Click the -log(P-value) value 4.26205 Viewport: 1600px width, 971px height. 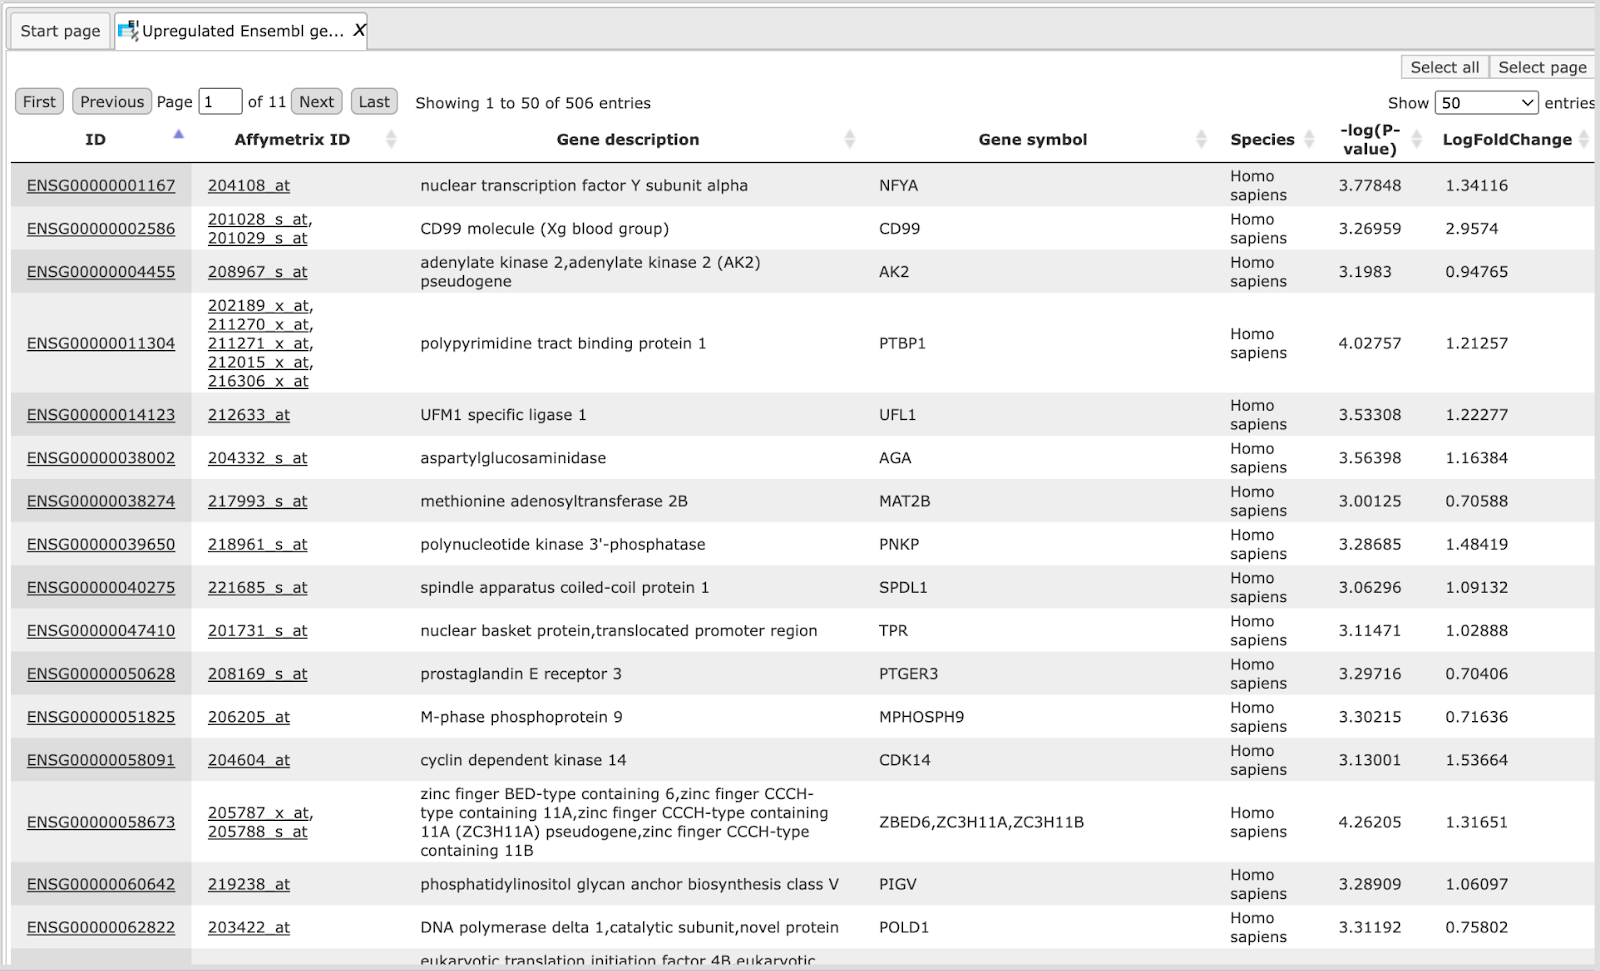point(1370,822)
